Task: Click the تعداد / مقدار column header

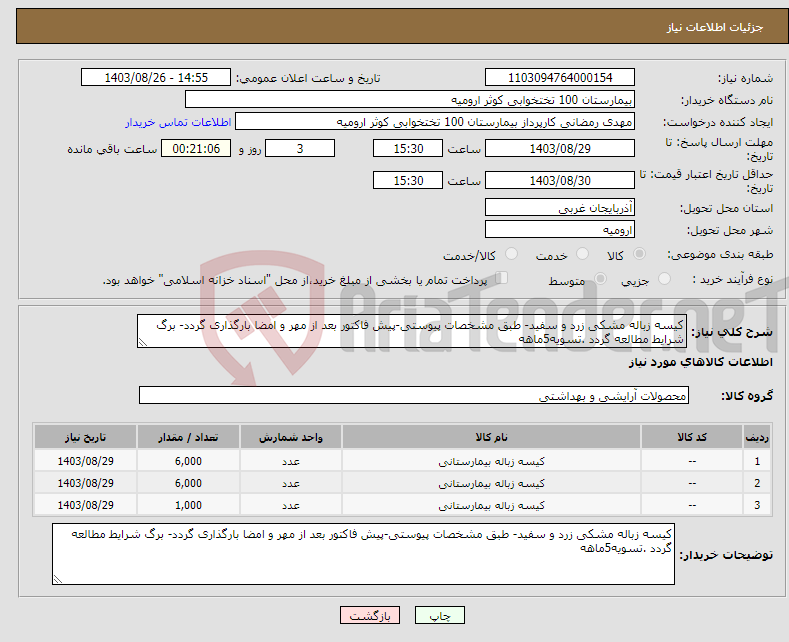Action: pyautogui.click(x=188, y=437)
